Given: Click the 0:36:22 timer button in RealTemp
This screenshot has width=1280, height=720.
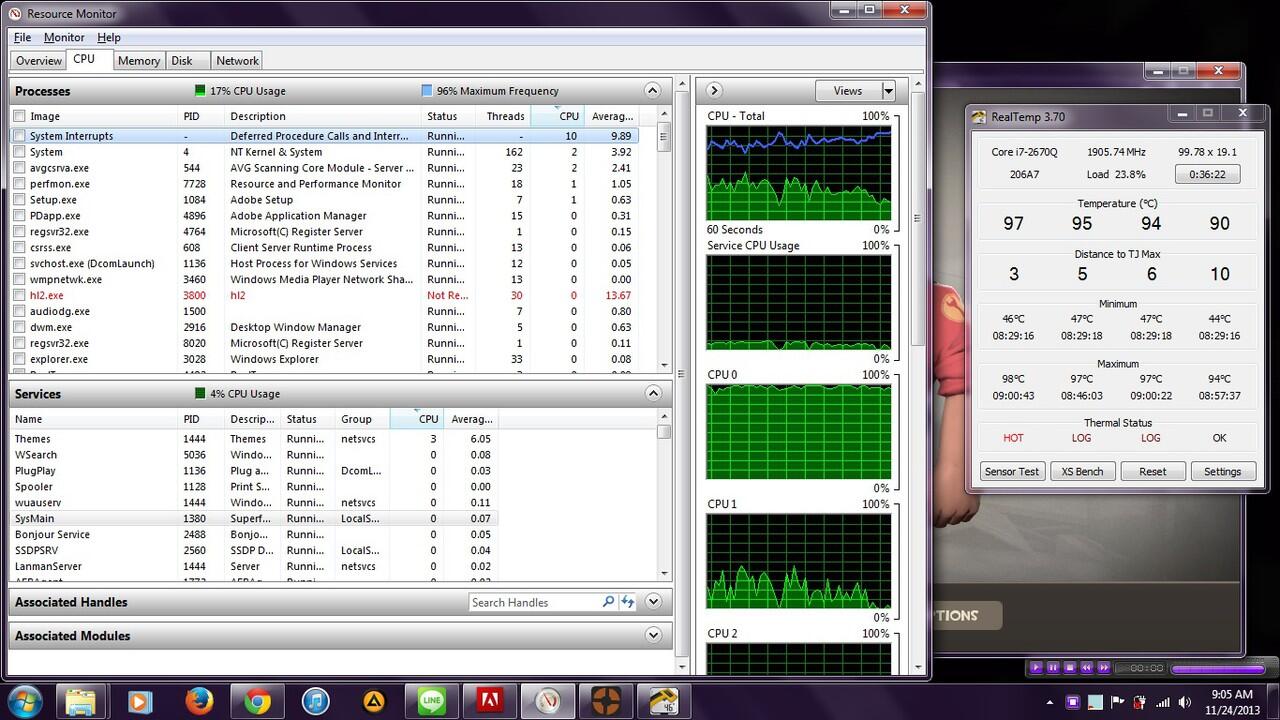Looking at the screenshot, I should click(x=1207, y=174).
